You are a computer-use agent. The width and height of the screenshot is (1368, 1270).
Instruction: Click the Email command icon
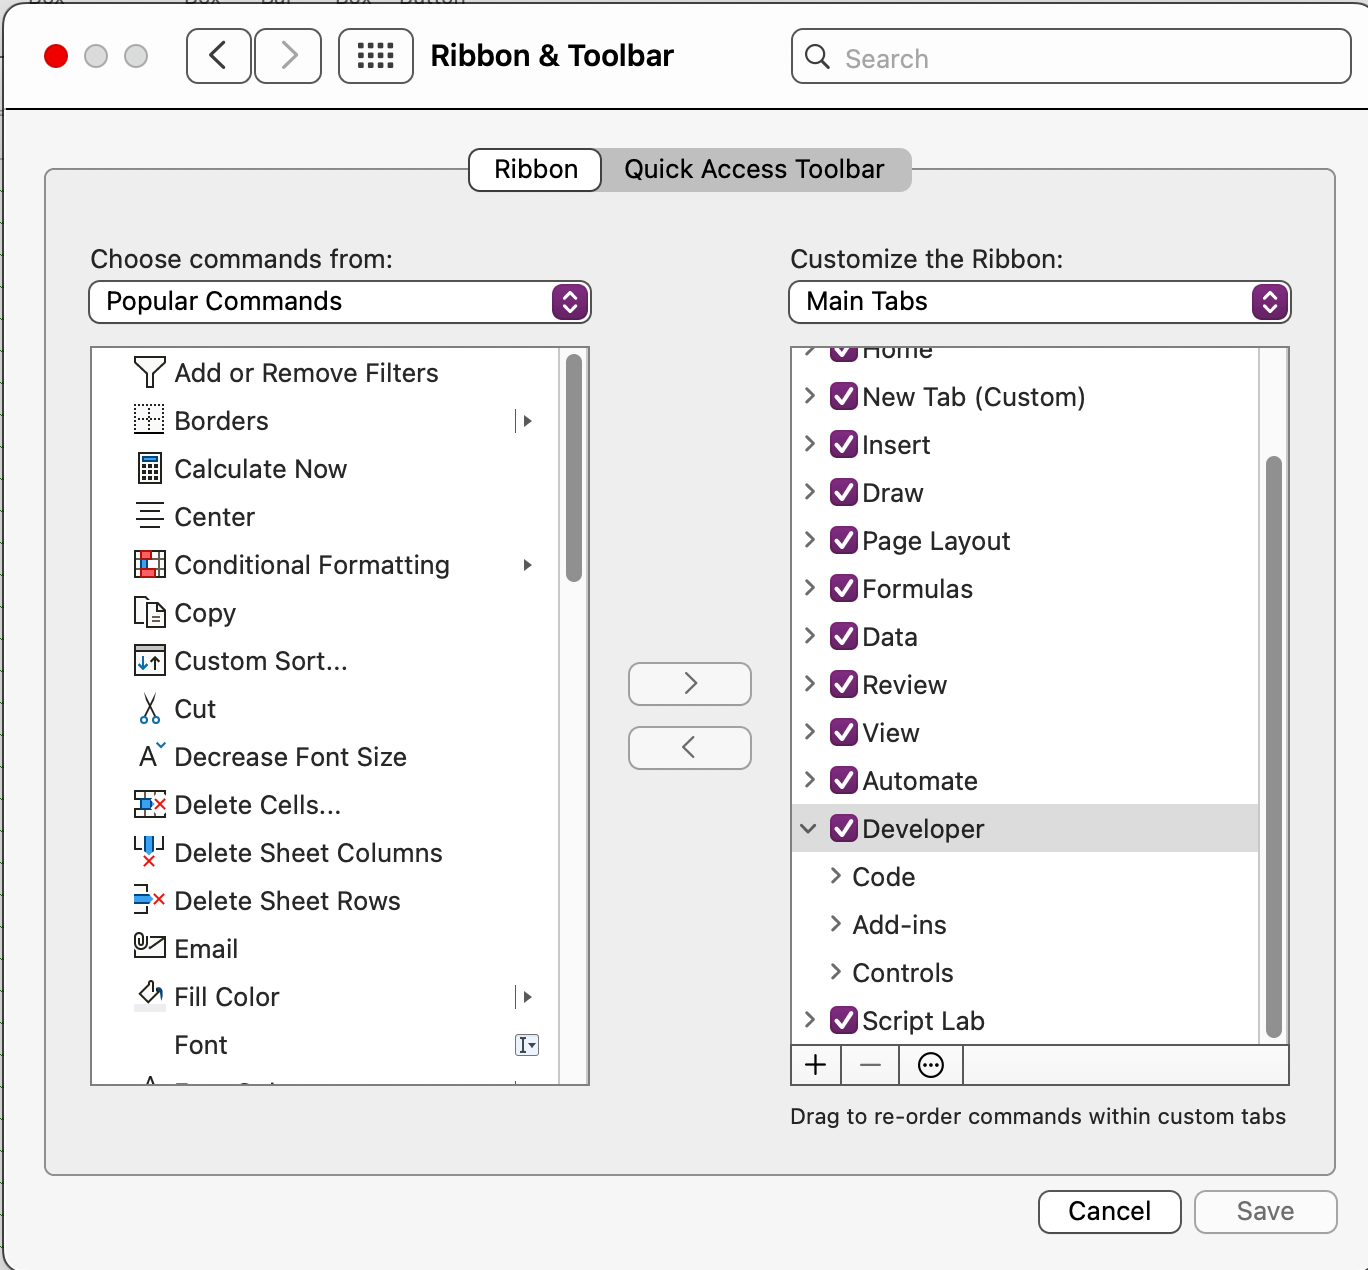coord(150,945)
